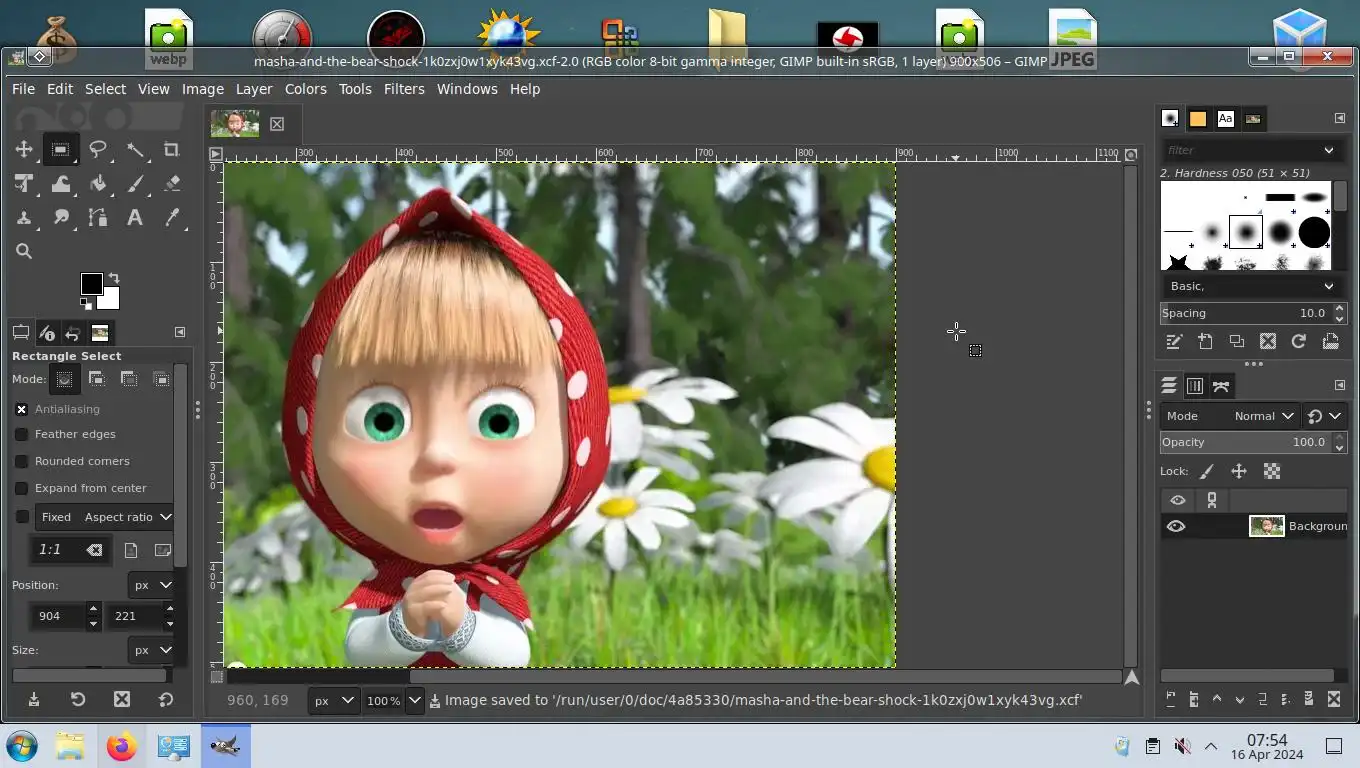
Task: Reset colors to default black and white
Action: 86,303
